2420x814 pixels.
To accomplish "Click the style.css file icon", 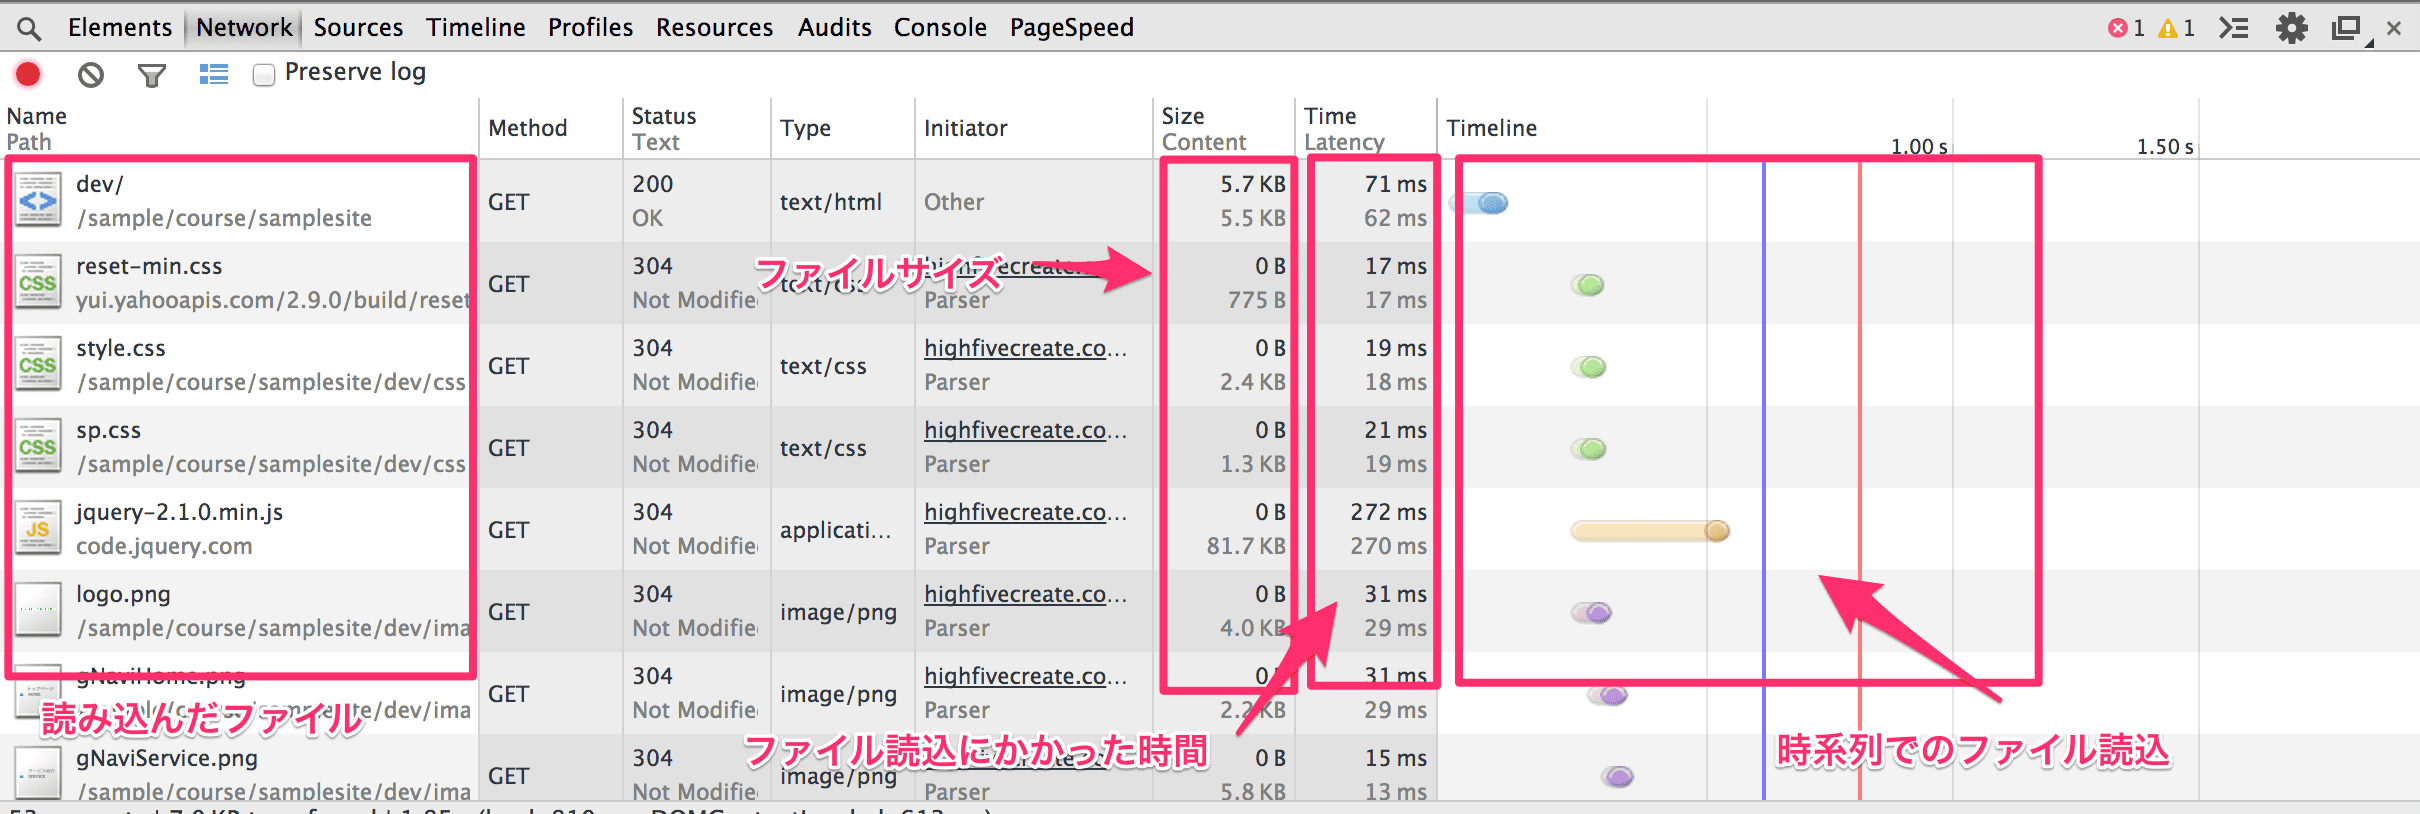I will [x=39, y=364].
